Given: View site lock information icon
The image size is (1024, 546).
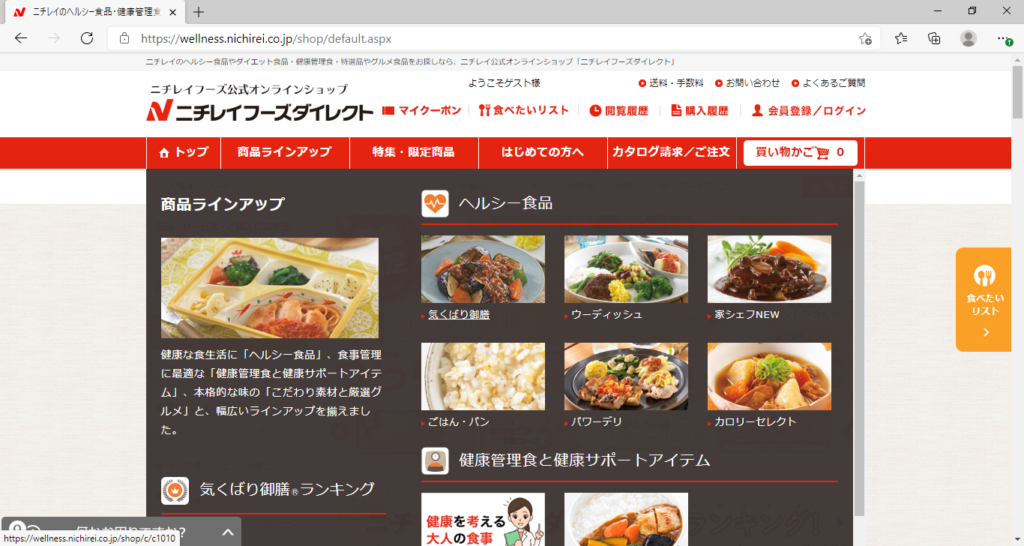Looking at the screenshot, I should [x=124, y=39].
